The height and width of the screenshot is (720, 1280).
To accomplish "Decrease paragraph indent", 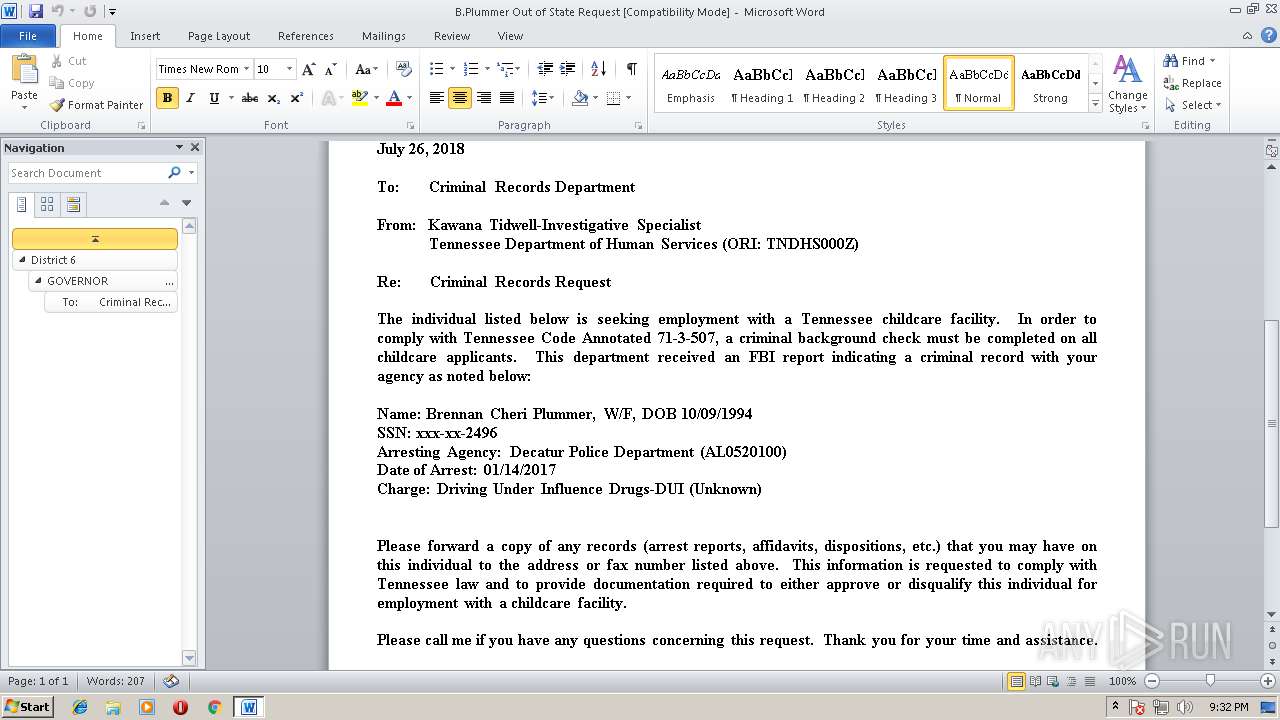I will point(545,69).
